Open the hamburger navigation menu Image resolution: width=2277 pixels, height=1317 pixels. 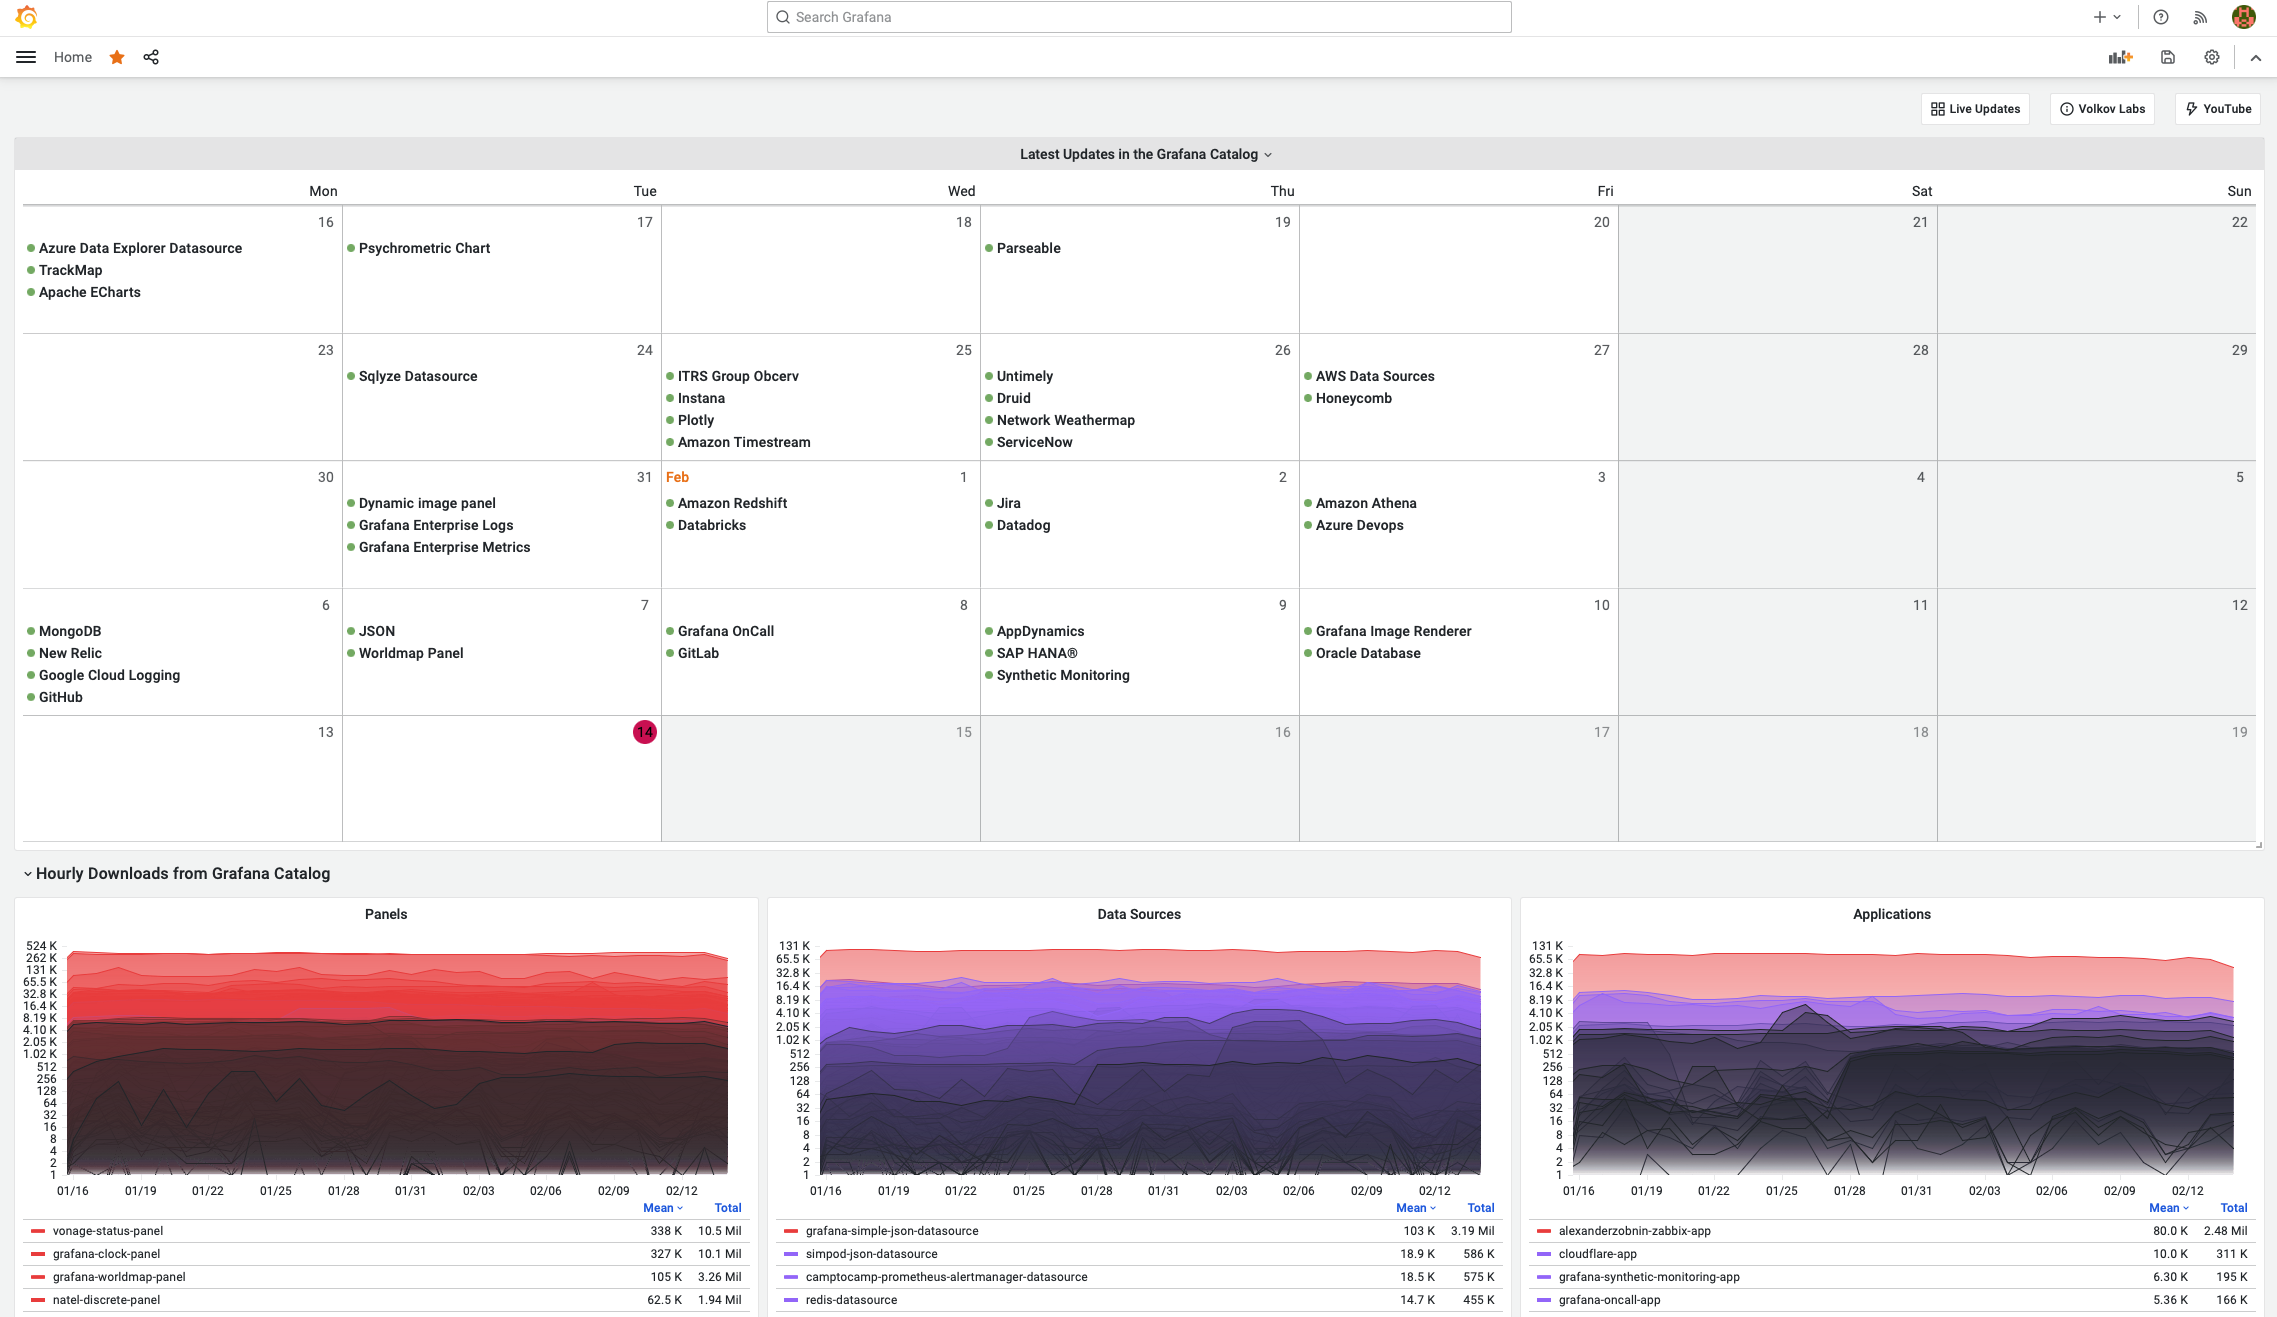click(26, 57)
